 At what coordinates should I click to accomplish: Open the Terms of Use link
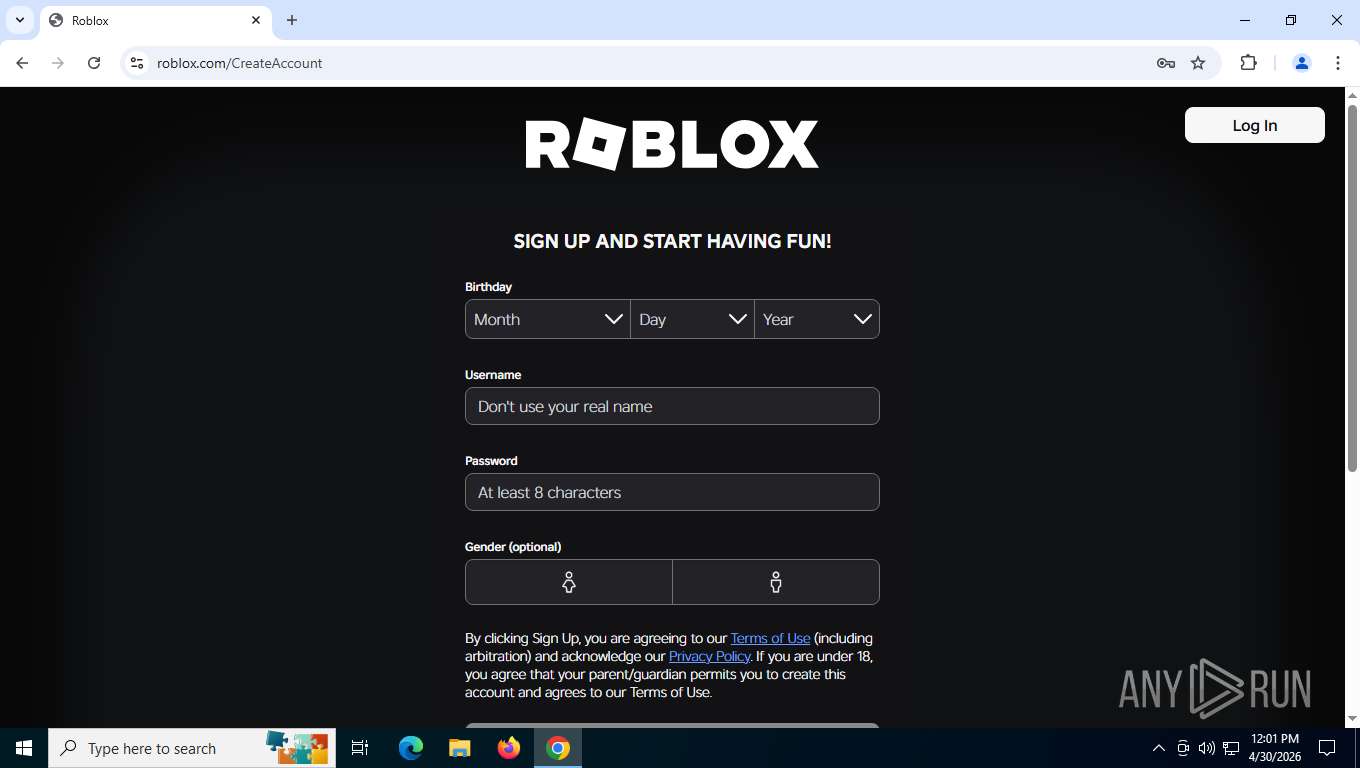(x=770, y=638)
